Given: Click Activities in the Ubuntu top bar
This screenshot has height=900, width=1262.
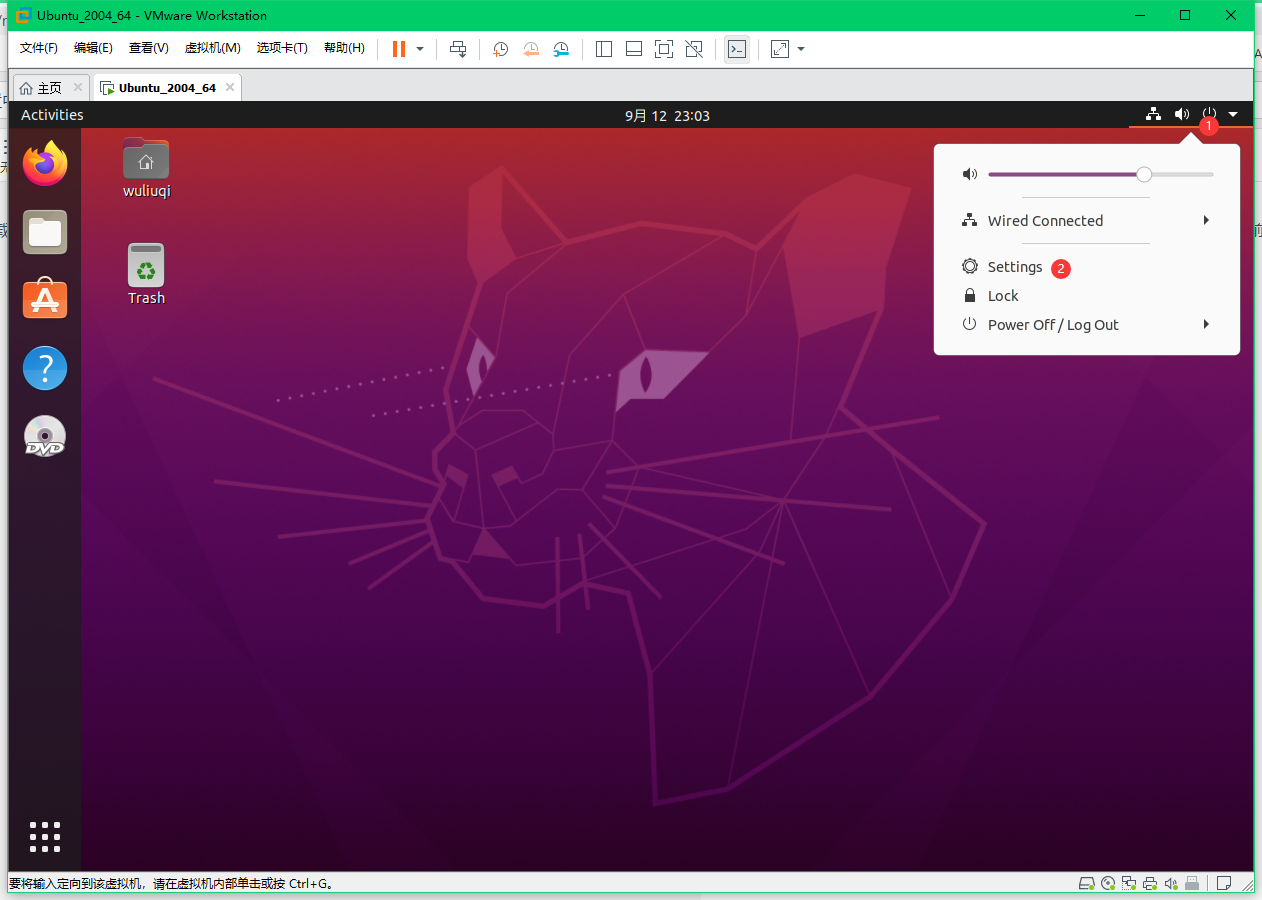Looking at the screenshot, I should coord(52,115).
